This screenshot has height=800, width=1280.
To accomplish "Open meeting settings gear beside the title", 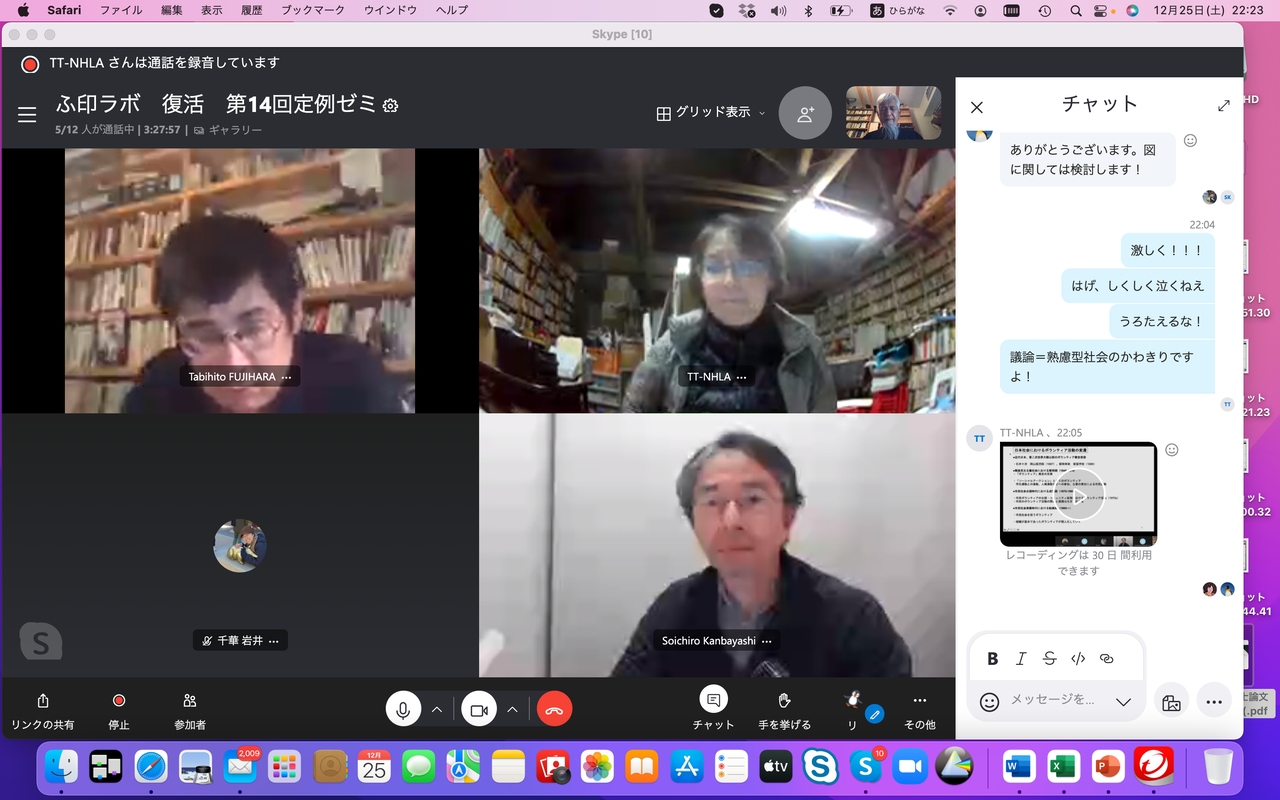I will pyautogui.click(x=391, y=105).
